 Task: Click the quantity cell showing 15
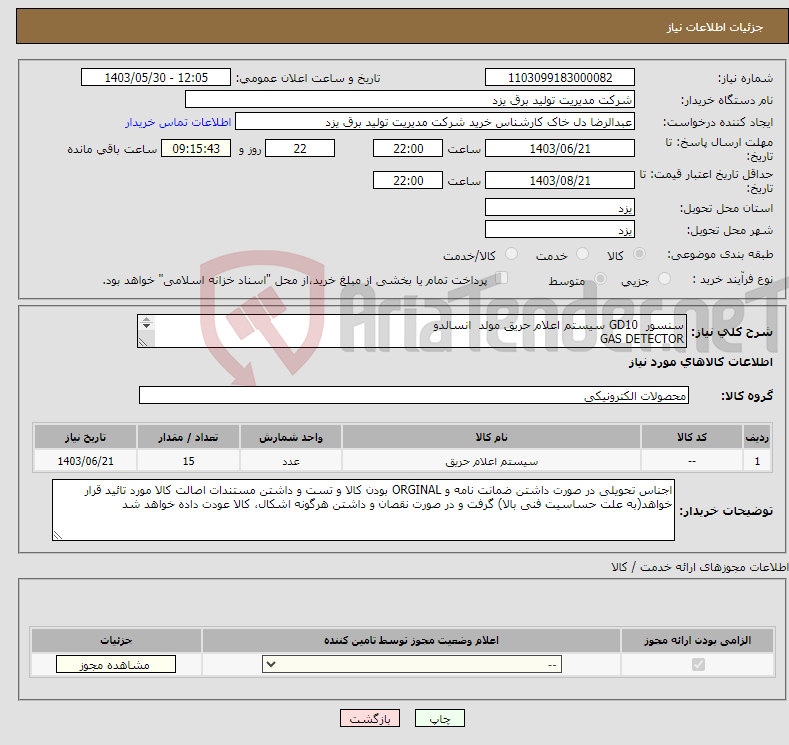[188, 461]
